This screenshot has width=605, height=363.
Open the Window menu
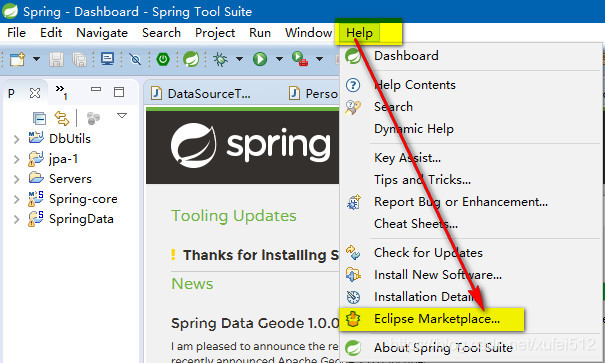[x=308, y=33]
